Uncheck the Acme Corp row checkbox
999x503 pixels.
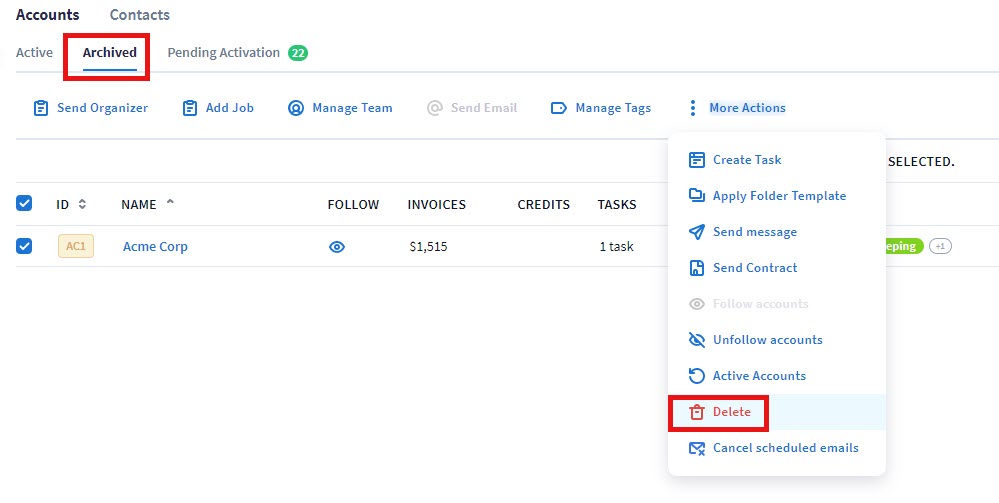pyautogui.click(x=25, y=246)
